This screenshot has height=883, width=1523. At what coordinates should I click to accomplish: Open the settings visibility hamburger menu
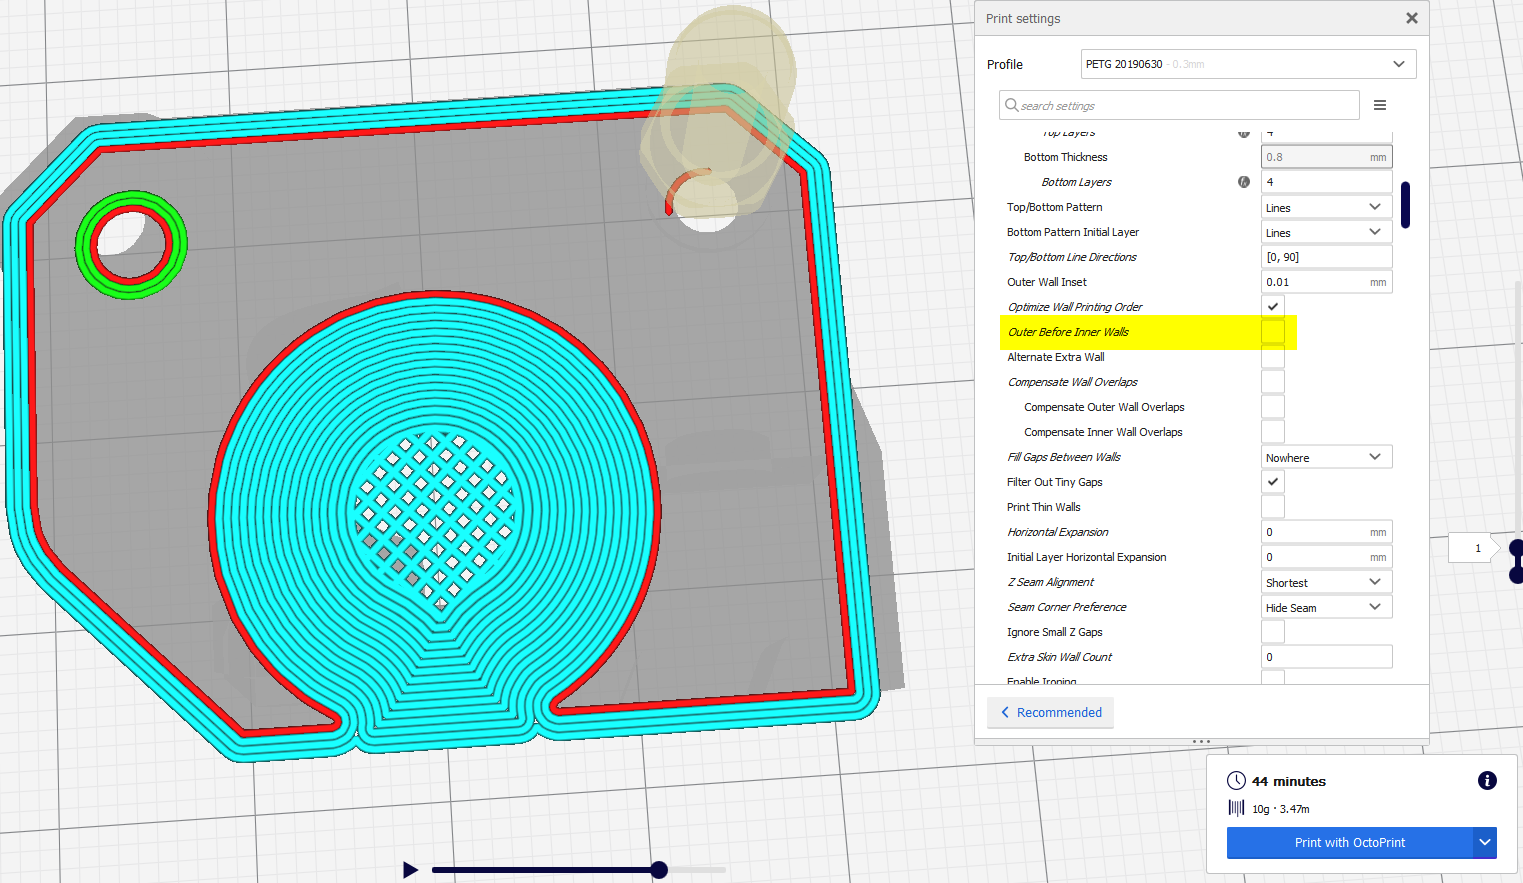[x=1380, y=105]
